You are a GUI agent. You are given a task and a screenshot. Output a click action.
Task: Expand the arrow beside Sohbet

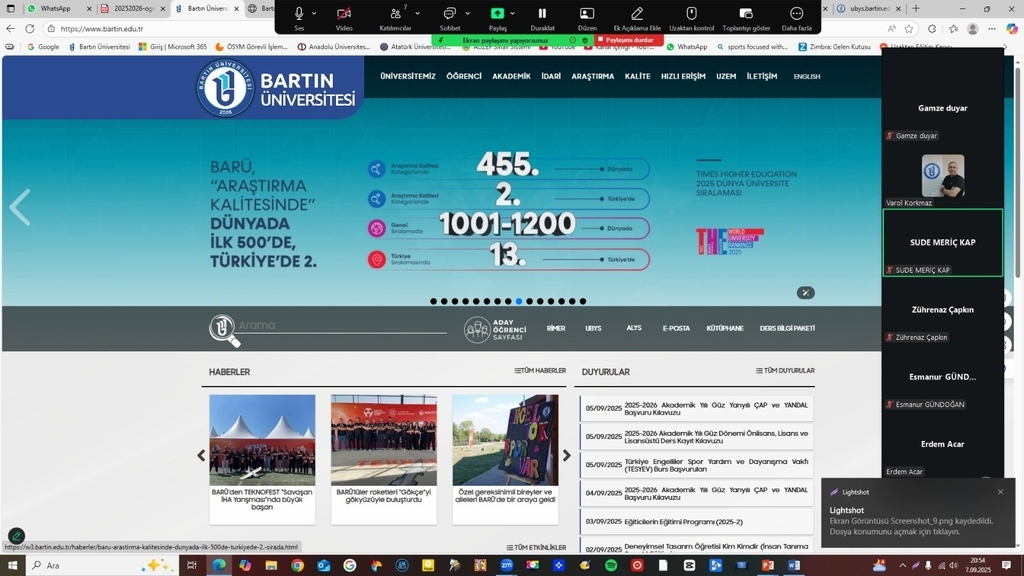click(468, 13)
